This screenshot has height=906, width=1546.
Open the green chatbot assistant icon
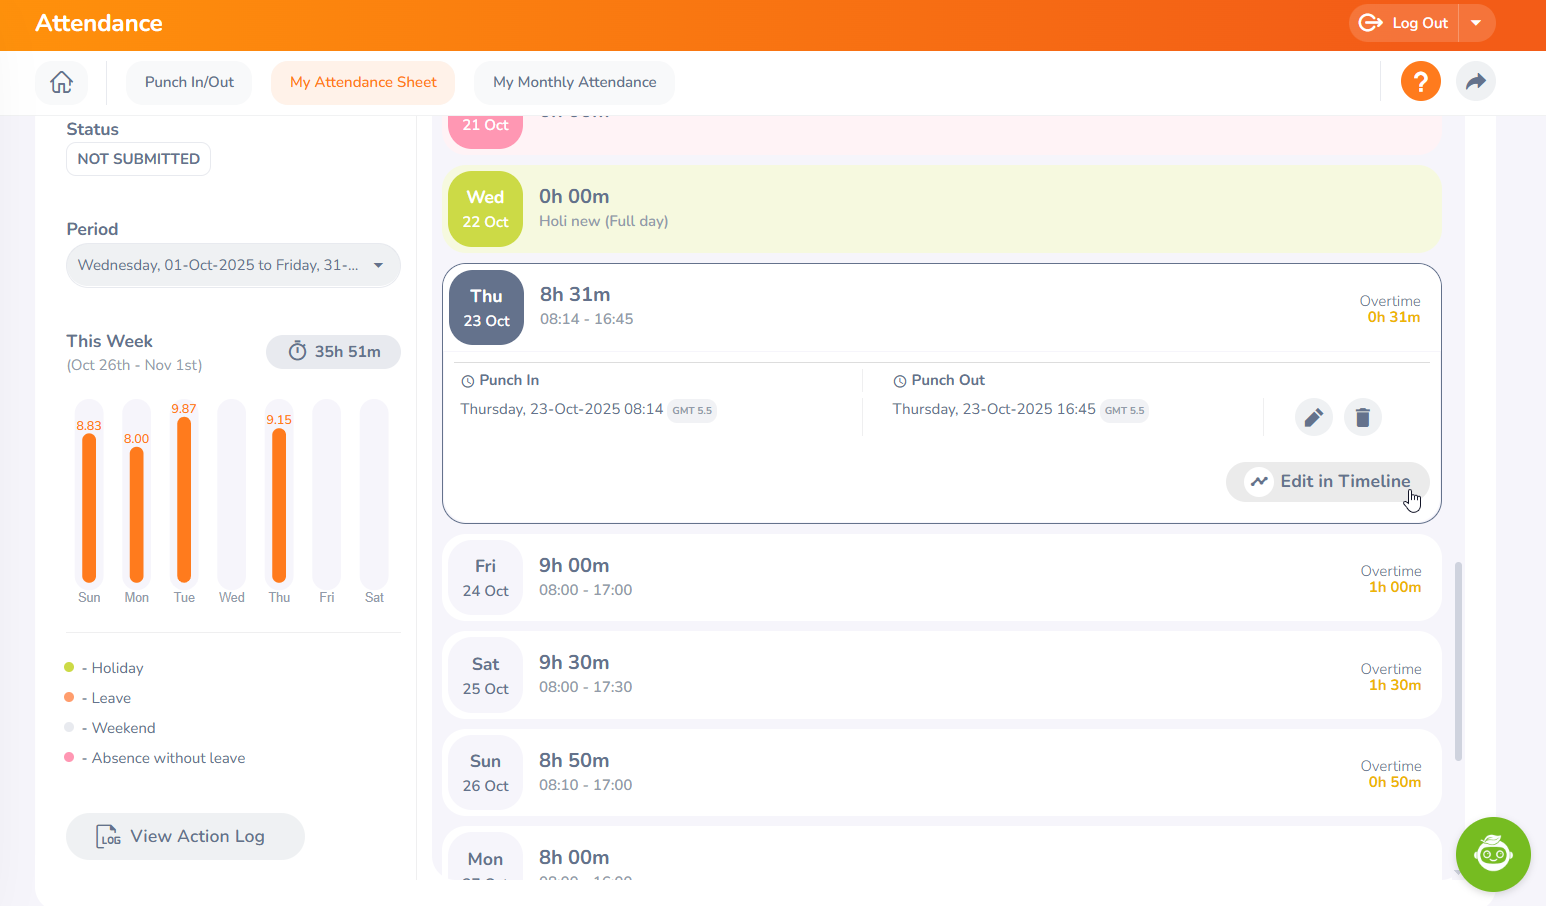(1492, 854)
